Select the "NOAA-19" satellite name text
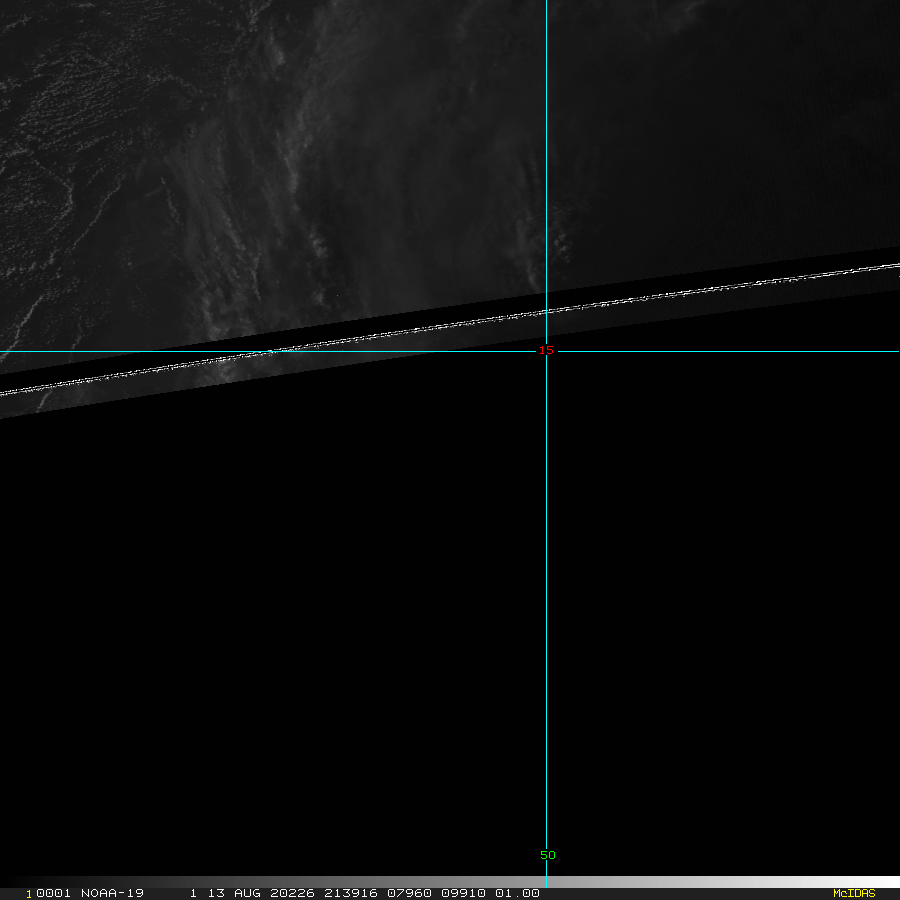Image resolution: width=900 pixels, height=900 pixels. pos(112,893)
